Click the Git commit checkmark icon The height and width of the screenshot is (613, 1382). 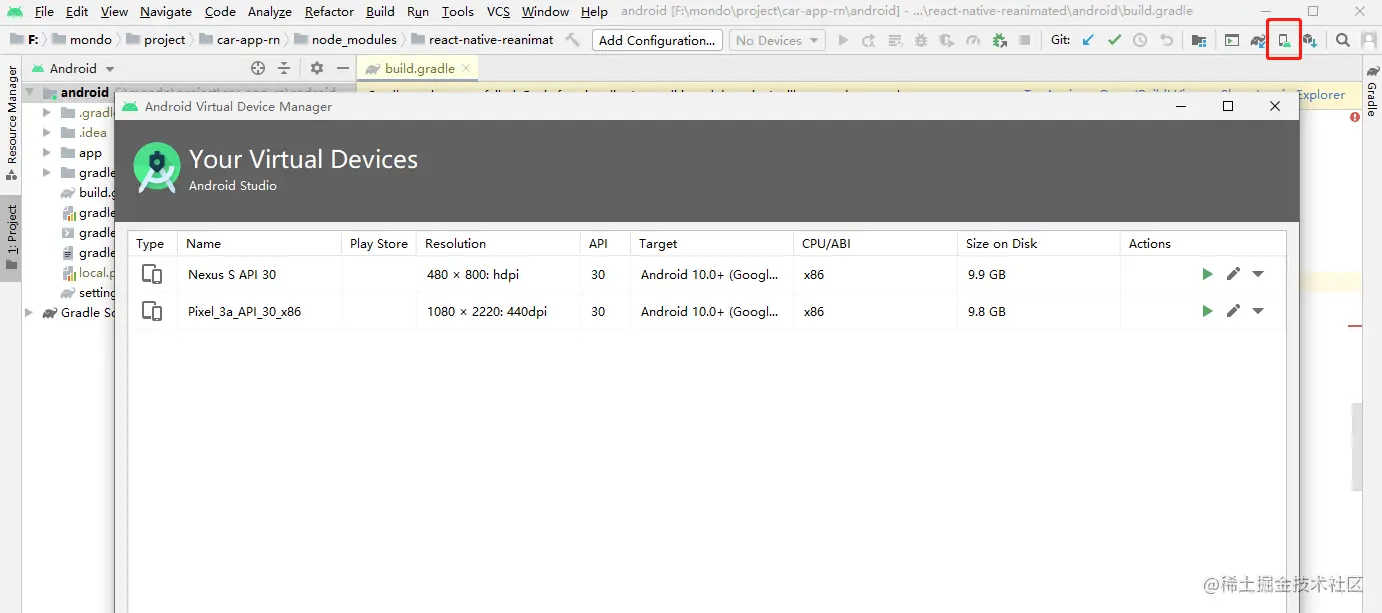pos(1114,41)
